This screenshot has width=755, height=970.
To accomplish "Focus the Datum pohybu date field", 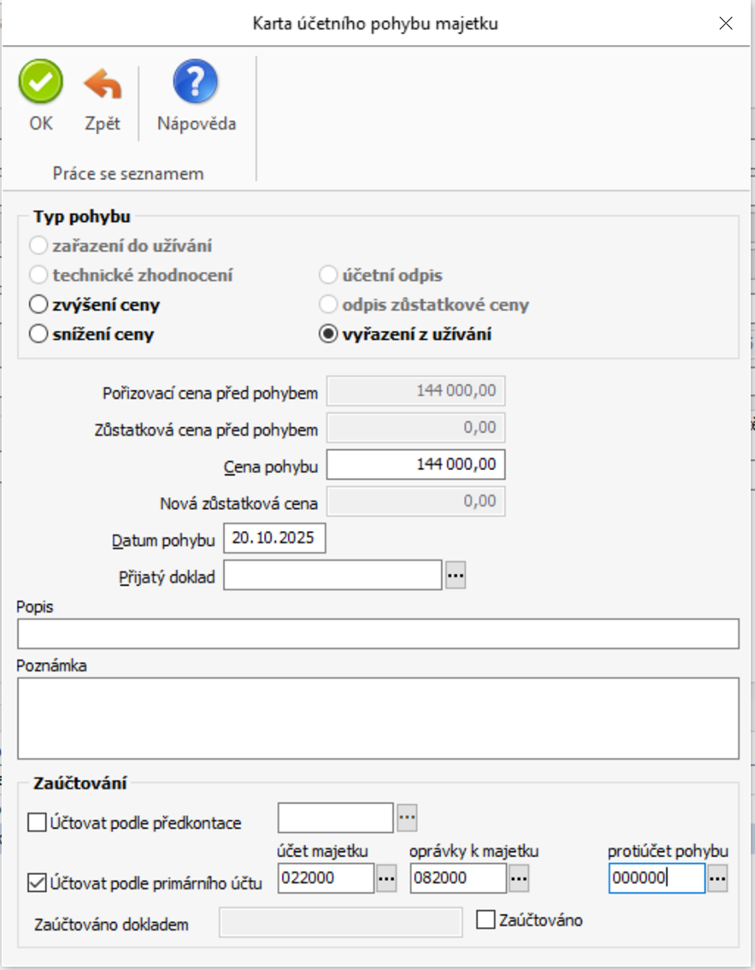I will click(x=275, y=538).
